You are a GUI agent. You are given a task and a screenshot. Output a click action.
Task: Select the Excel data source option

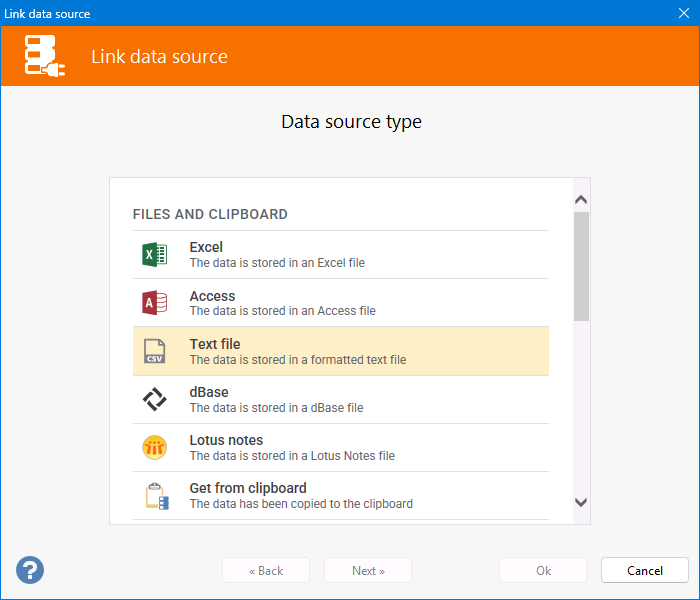(340, 255)
